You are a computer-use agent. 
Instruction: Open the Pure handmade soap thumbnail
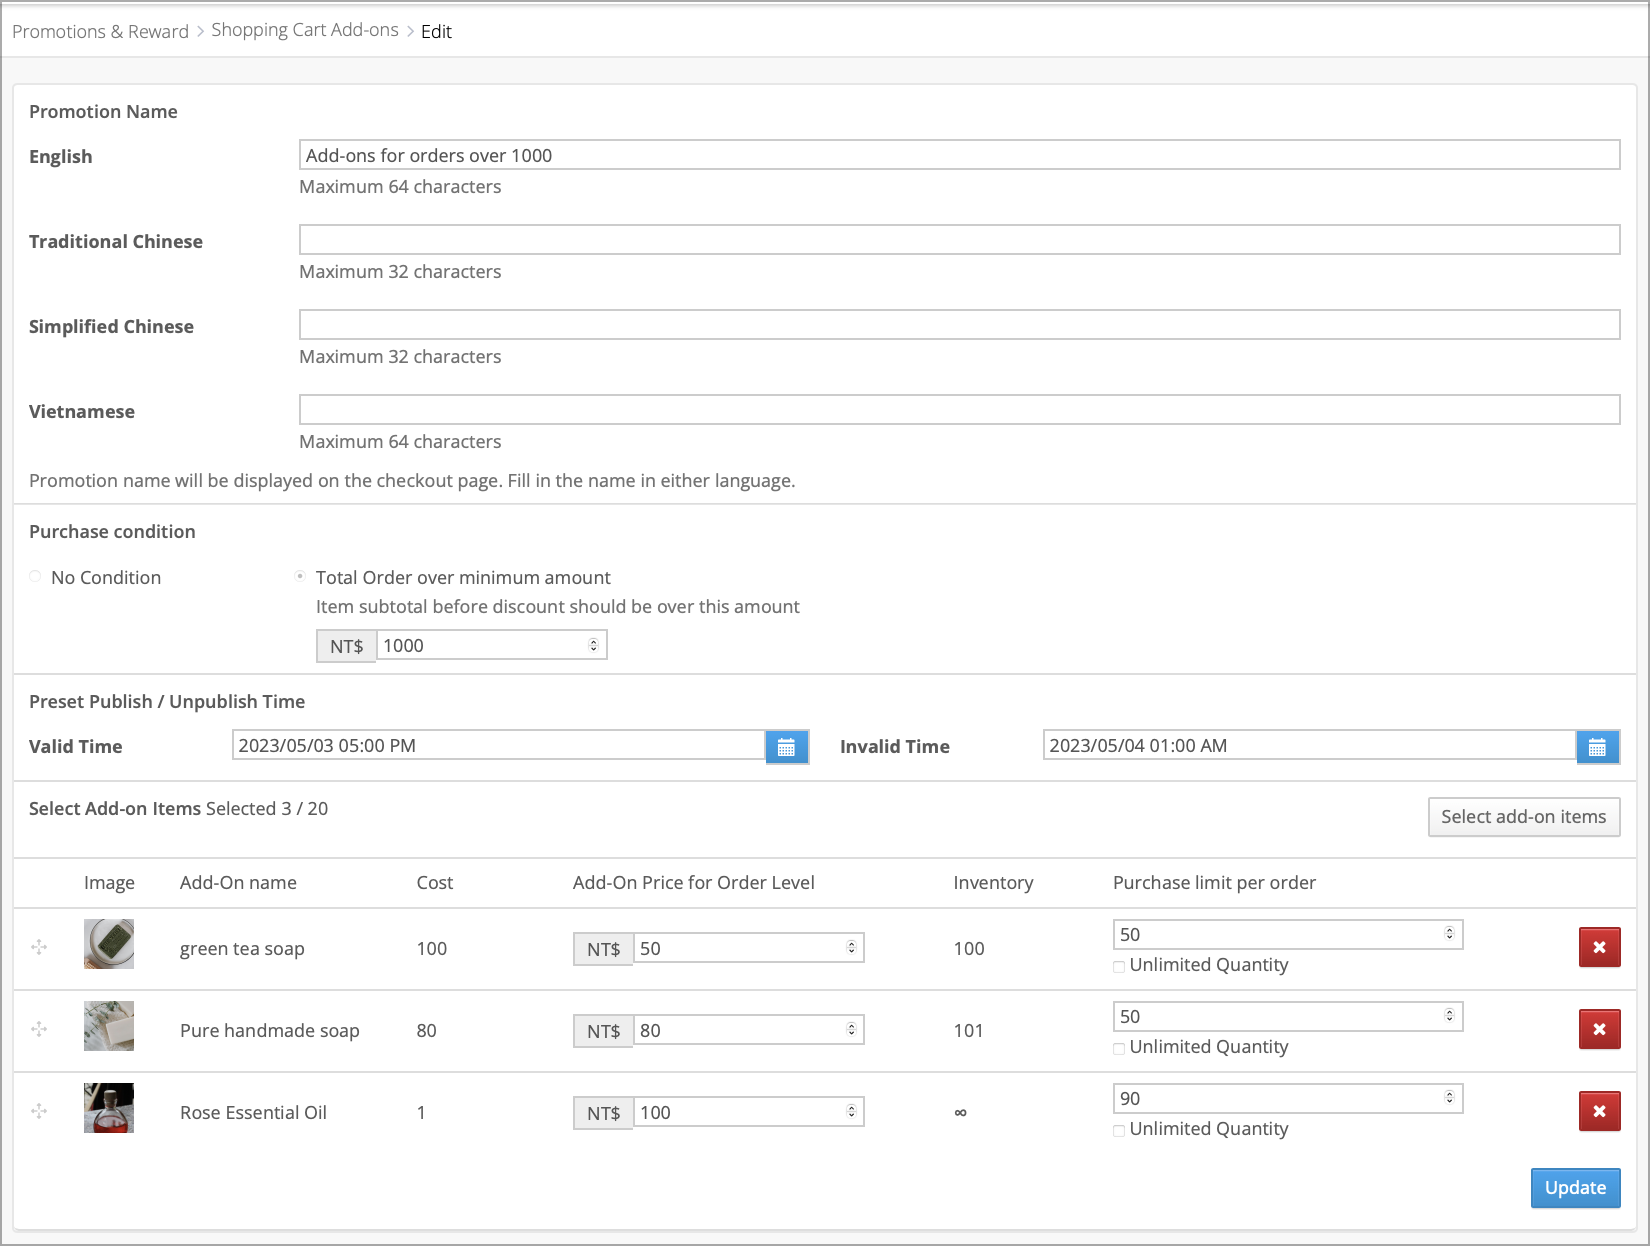pos(109,1026)
